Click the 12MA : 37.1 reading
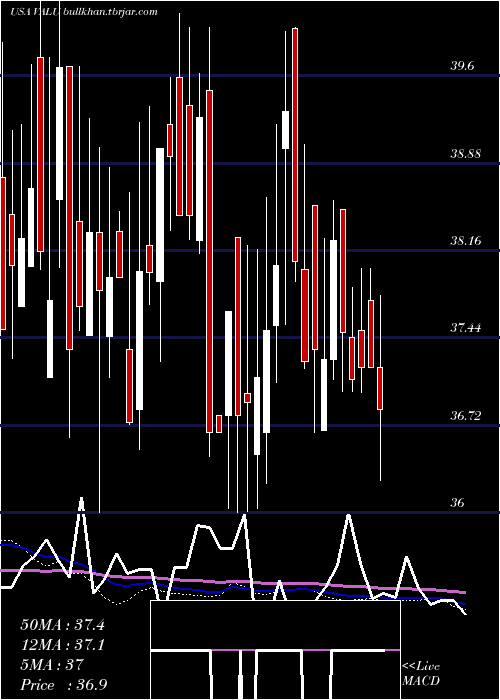 point(62,645)
